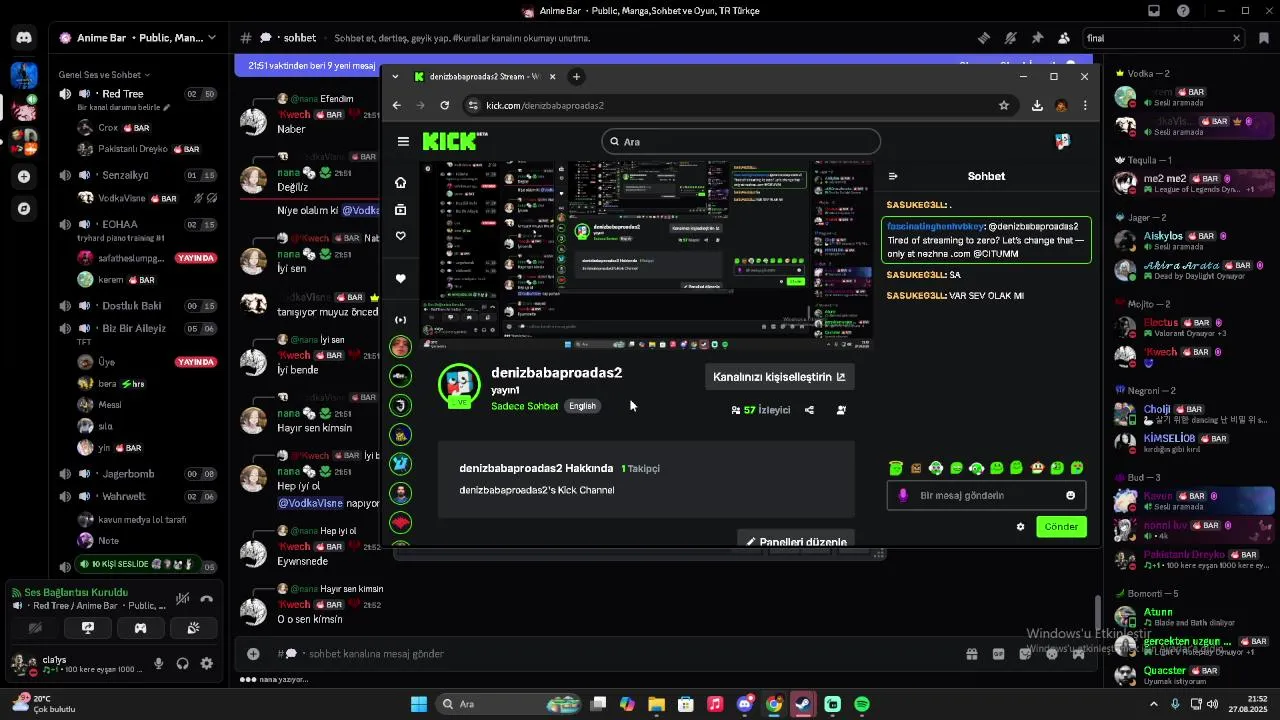Join Wehrwelt voice channel
Viewport: 1280px width, 720px height.
pos(138,496)
